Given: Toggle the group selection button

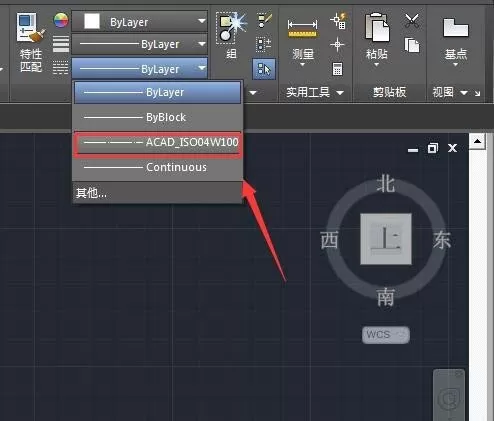Looking at the screenshot, I should (x=264, y=69).
